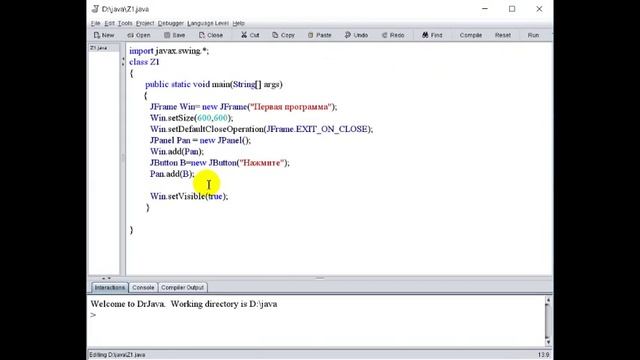Click the New file toolbar button

pos(104,35)
